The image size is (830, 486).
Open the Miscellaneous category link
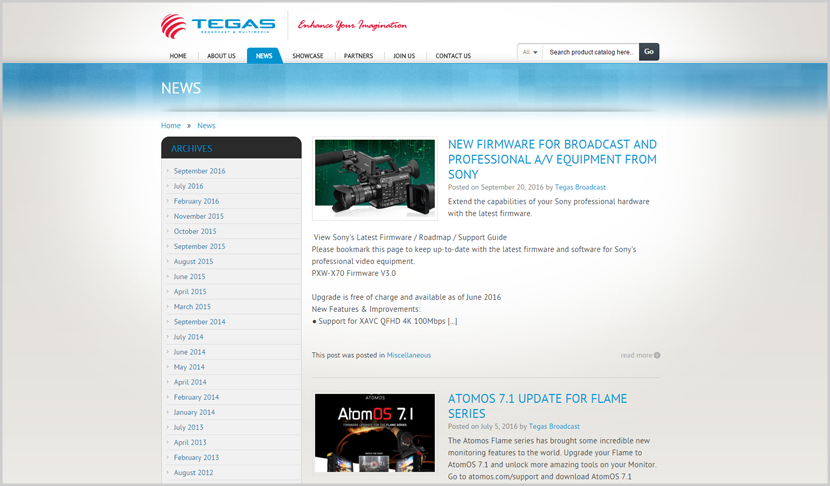[x=409, y=355]
